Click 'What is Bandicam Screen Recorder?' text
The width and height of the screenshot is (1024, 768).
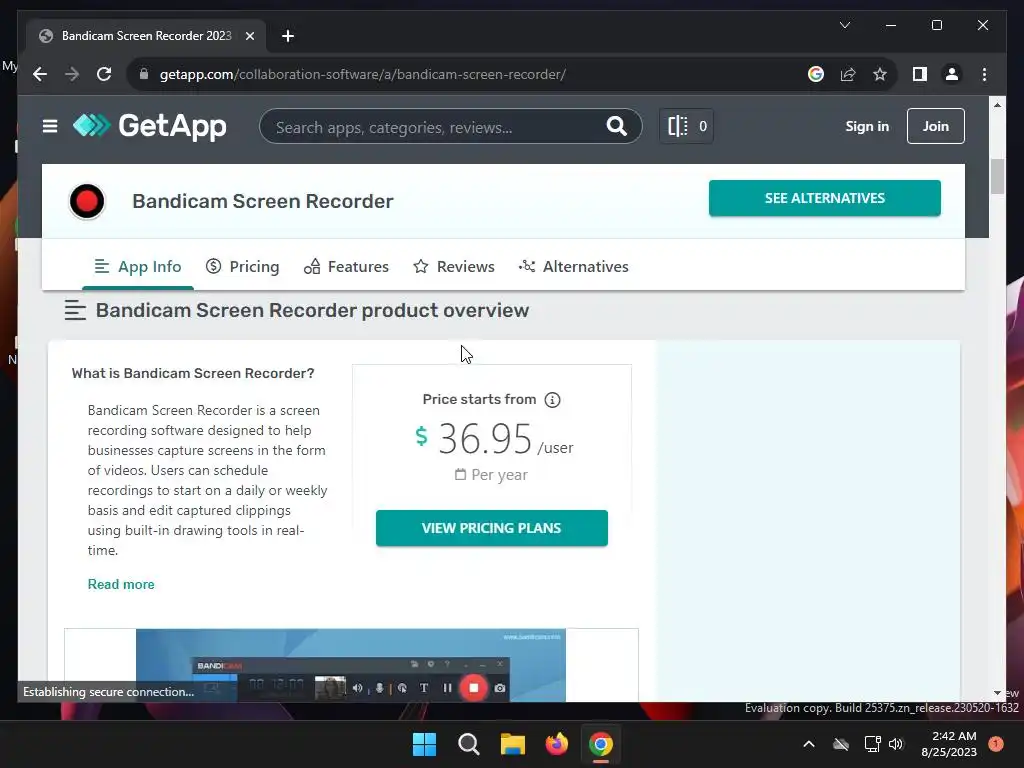(x=193, y=374)
